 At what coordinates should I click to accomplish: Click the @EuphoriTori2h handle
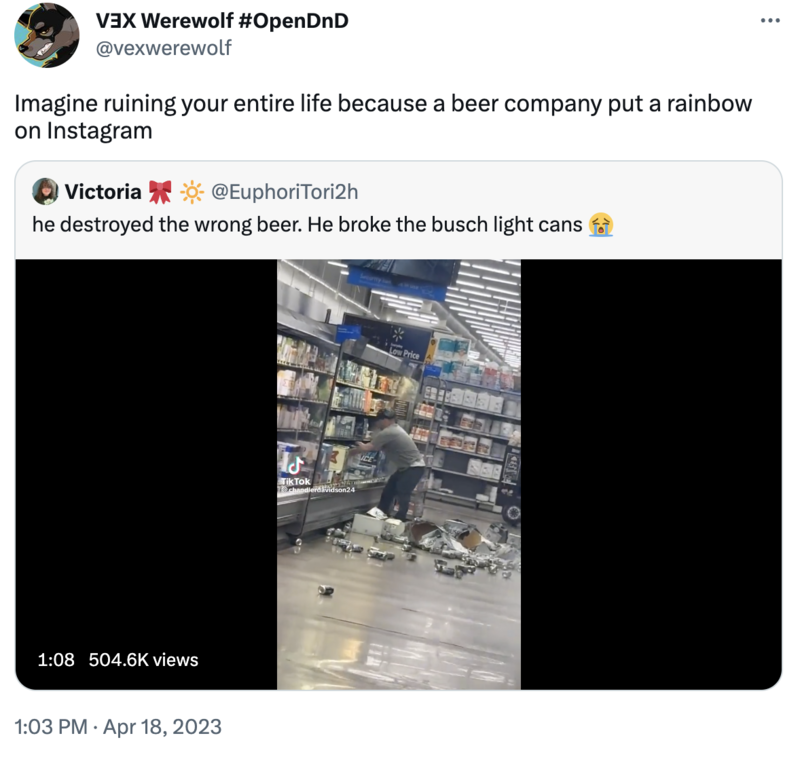pos(285,192)
